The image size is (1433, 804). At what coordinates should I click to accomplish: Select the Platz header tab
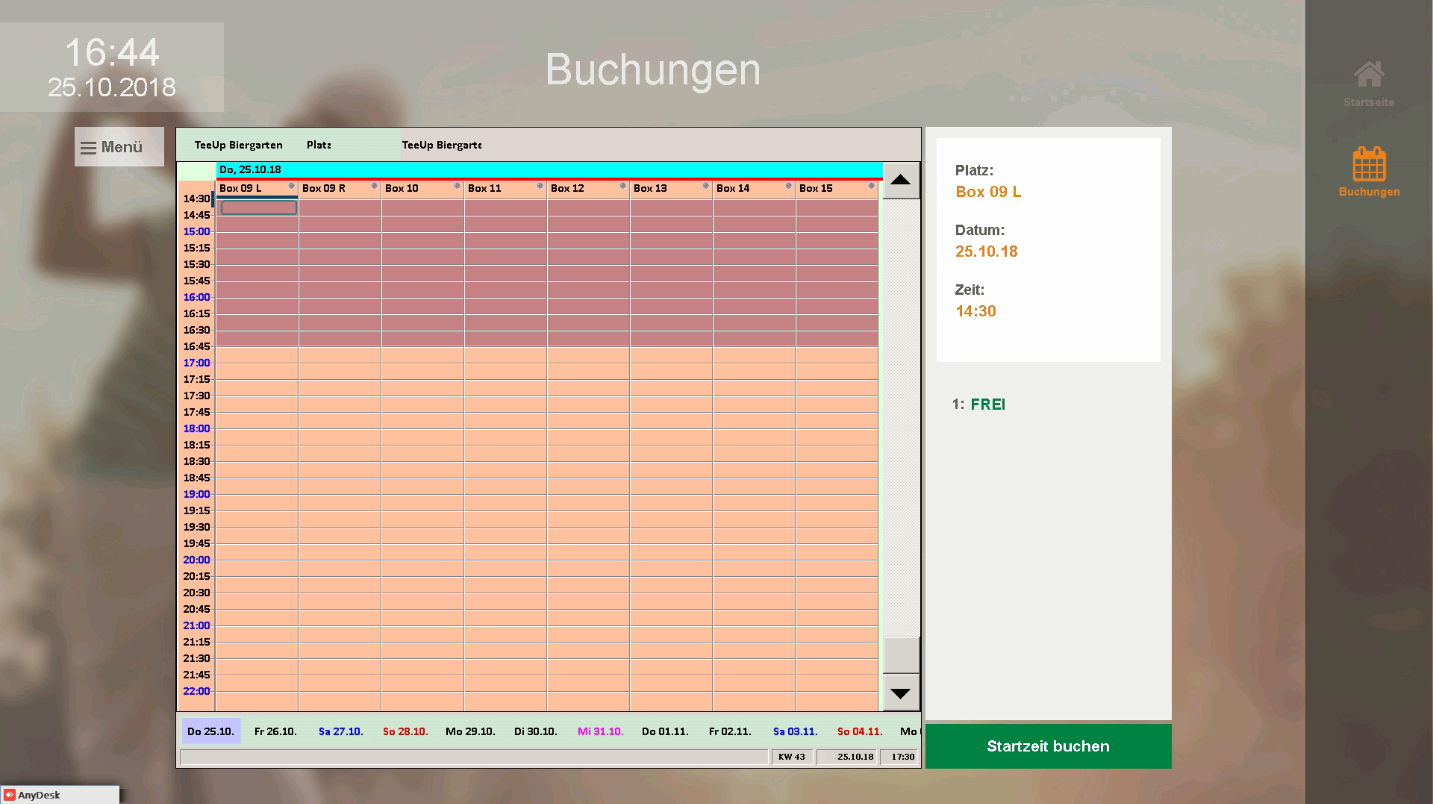(x=319, y=145)
